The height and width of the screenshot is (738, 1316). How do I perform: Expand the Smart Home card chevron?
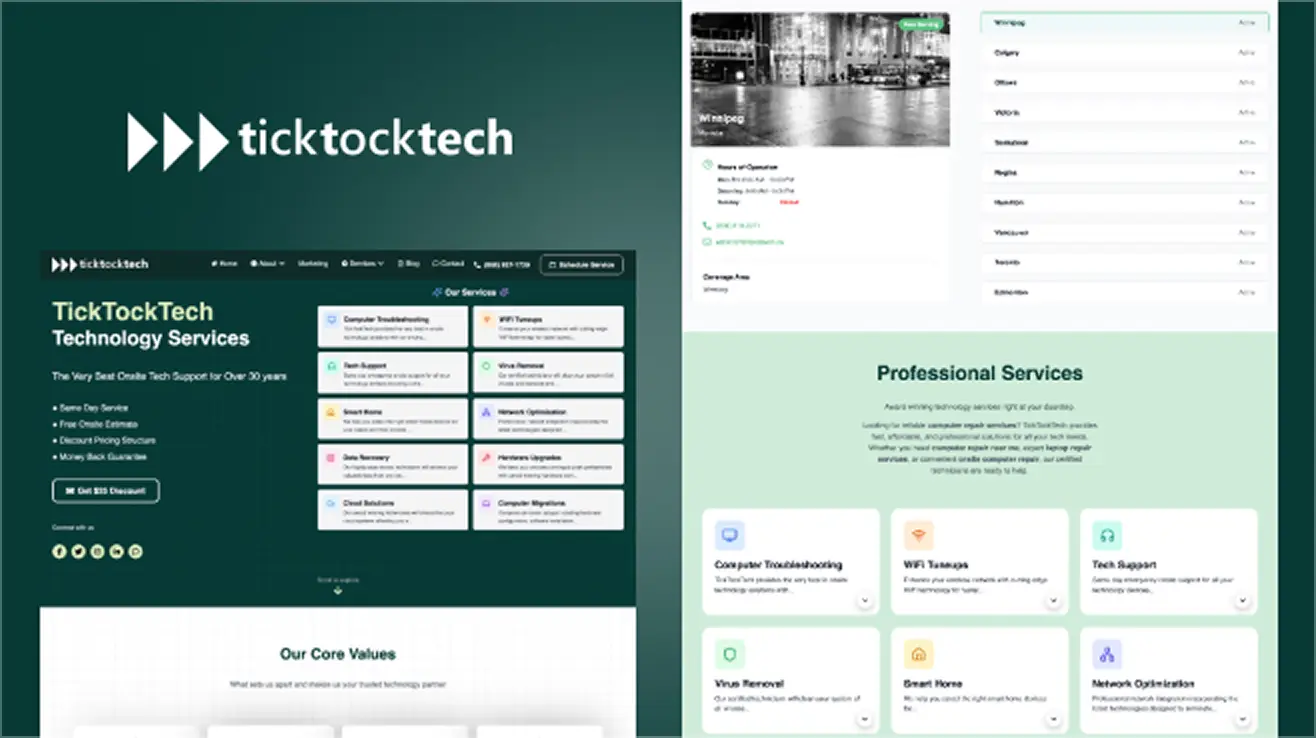click(1054, 720)
